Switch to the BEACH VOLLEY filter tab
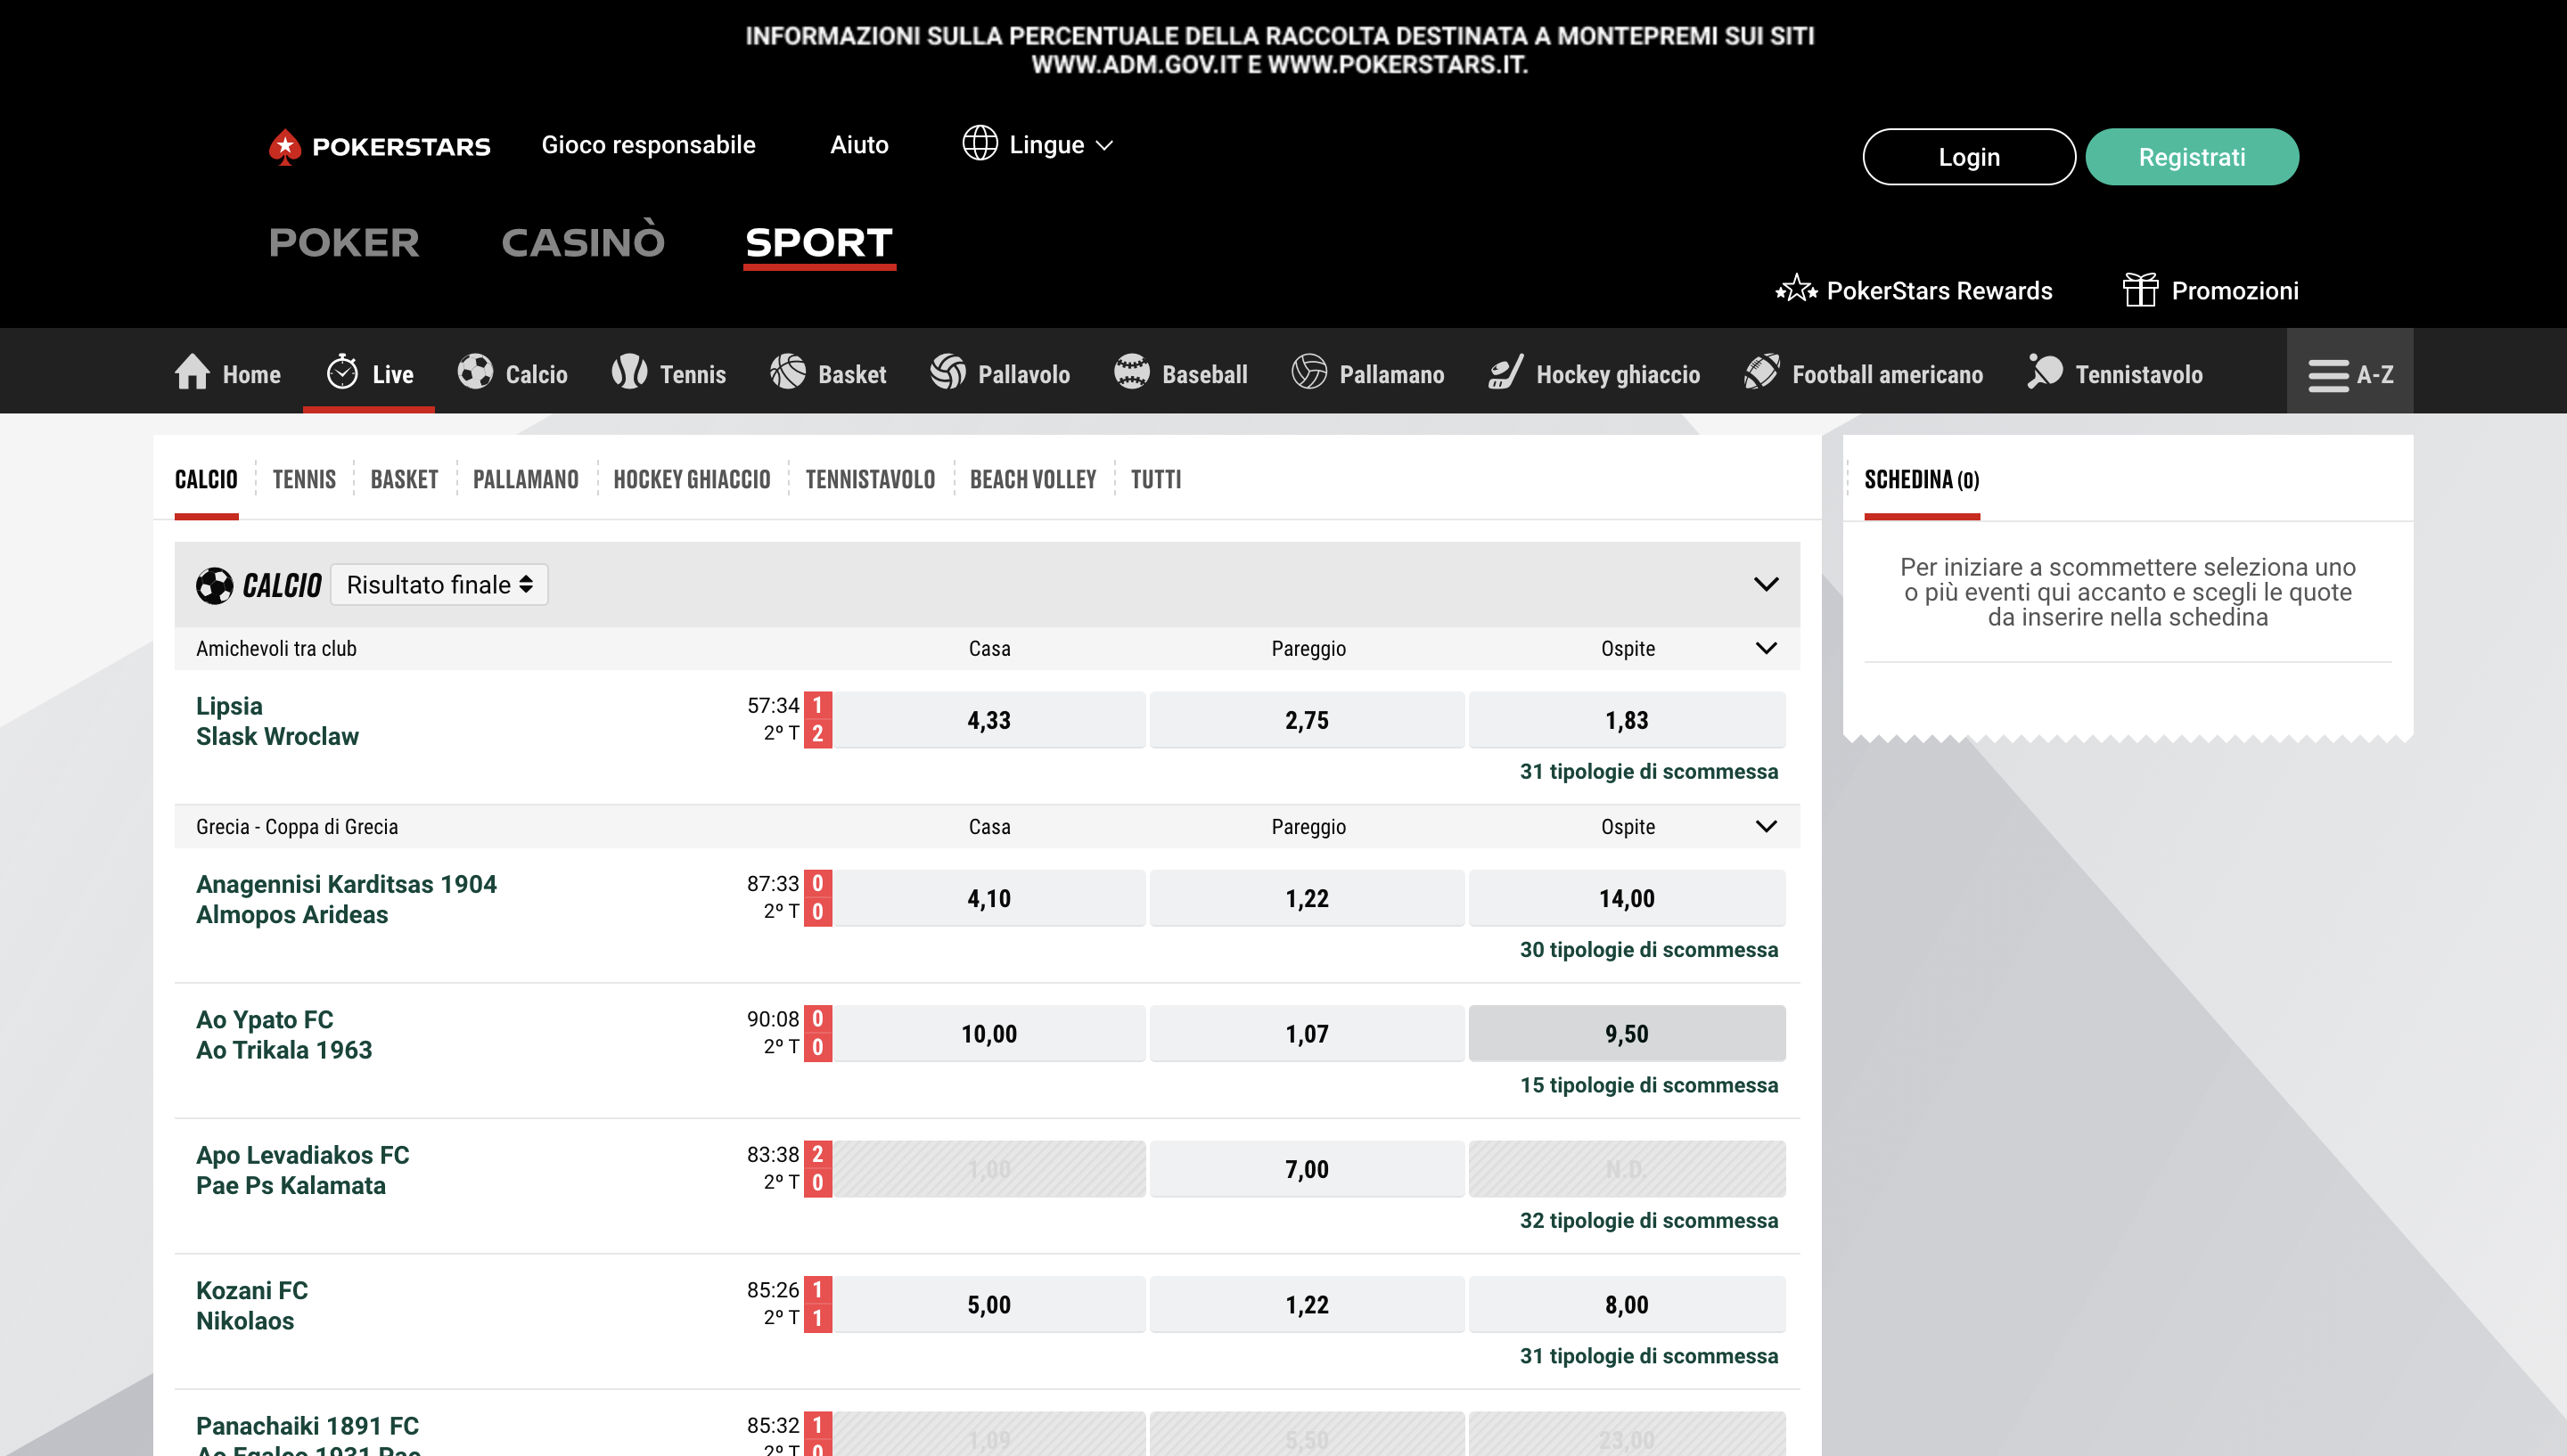2567x1456 pixels. (1032, 479)
